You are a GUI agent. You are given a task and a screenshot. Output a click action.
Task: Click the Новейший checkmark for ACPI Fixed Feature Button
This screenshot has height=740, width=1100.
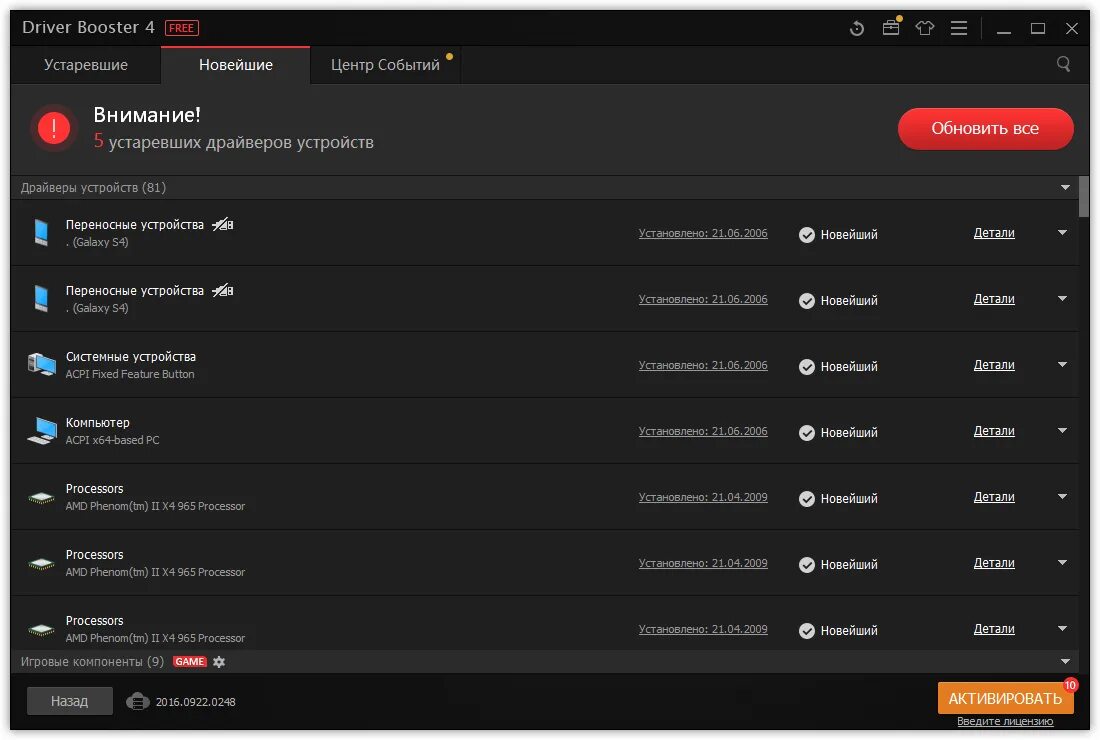[x=807, y=366]
